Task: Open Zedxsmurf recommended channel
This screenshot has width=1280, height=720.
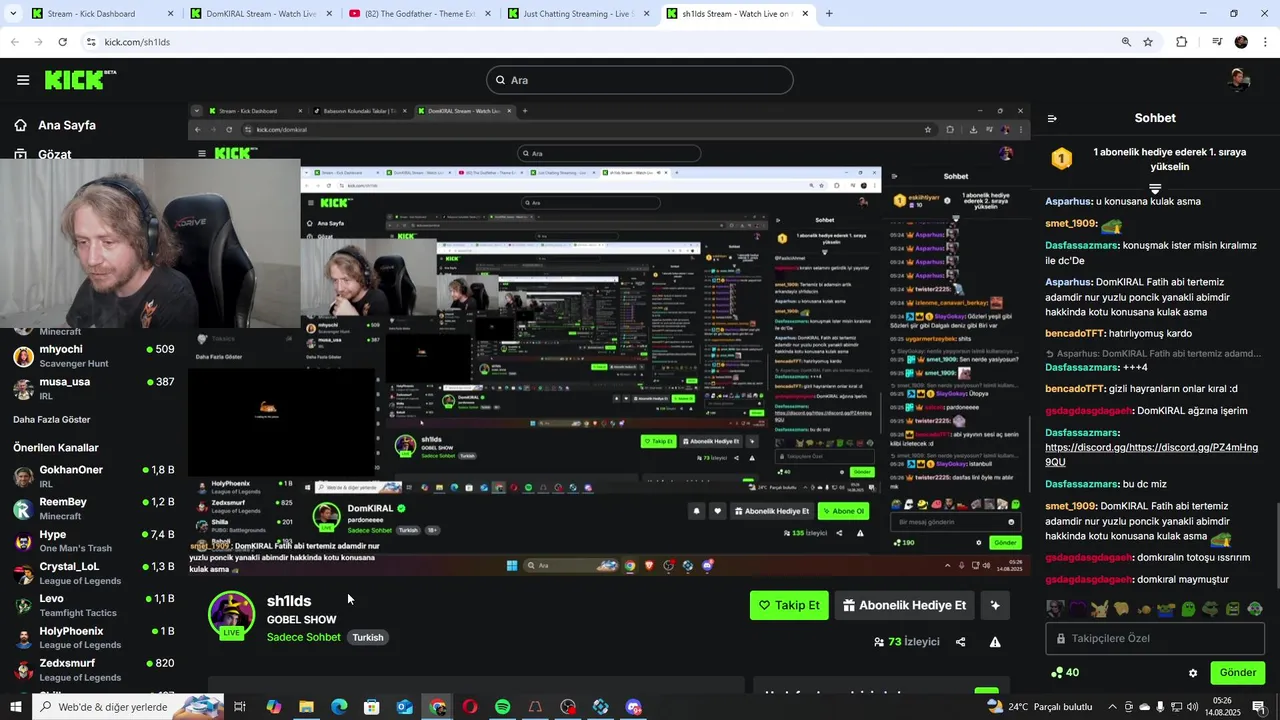Action: (x=92, y=670)
